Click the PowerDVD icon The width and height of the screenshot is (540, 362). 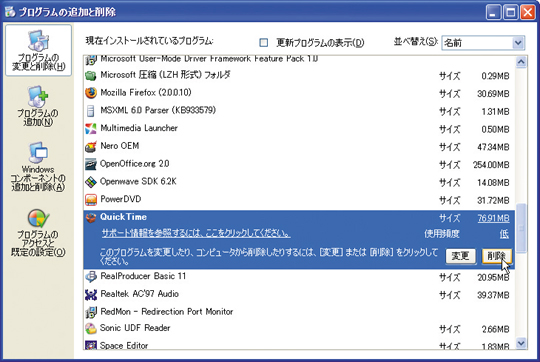(91, 200)
